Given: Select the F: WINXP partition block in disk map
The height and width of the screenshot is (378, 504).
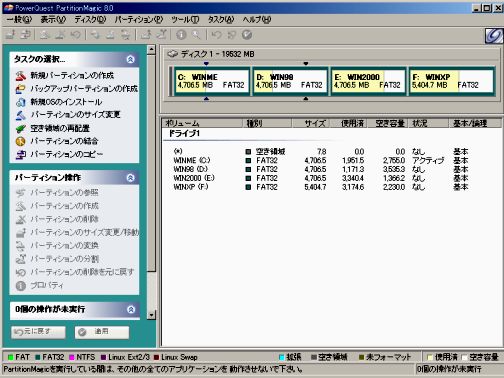Looking at the screenshot, I should 451,81.
